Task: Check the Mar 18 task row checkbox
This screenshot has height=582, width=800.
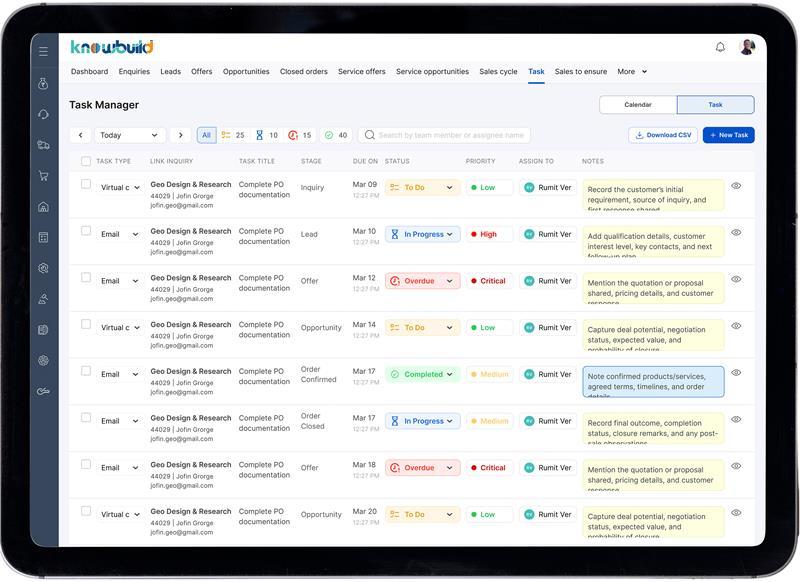Action: 86,464
